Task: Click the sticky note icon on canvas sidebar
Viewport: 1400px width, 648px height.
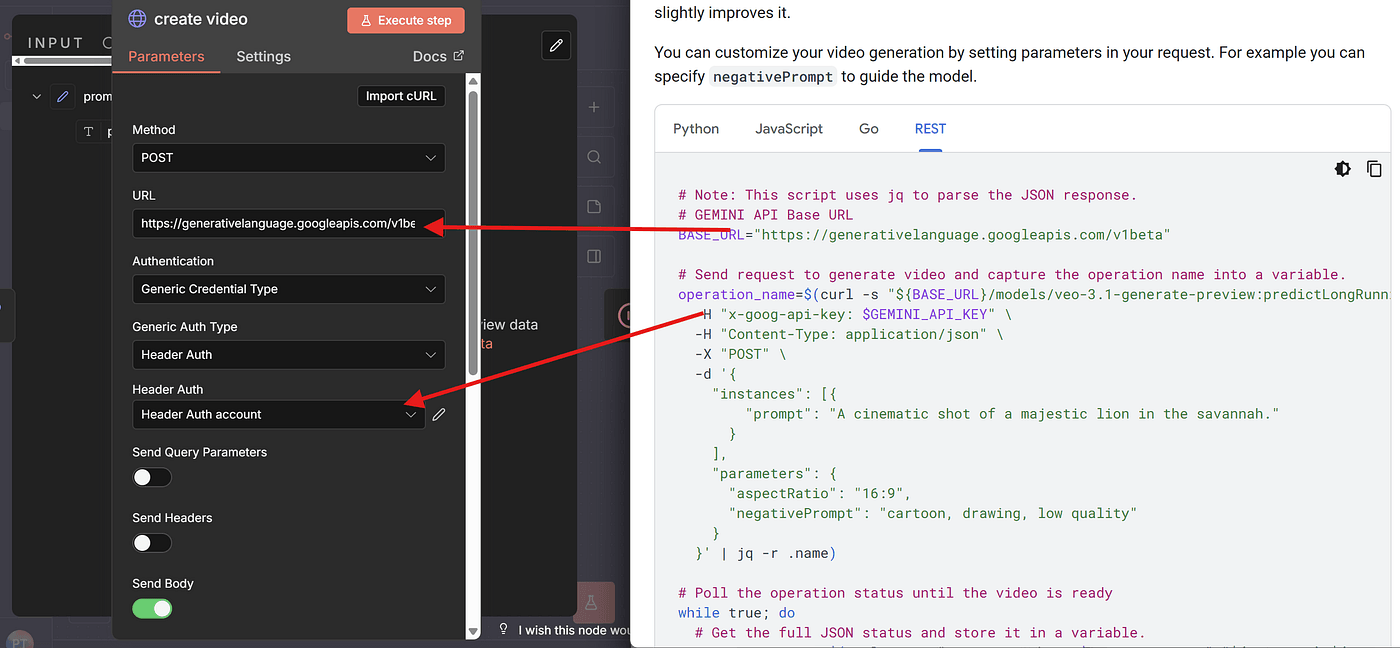Action: click(594, 207)
